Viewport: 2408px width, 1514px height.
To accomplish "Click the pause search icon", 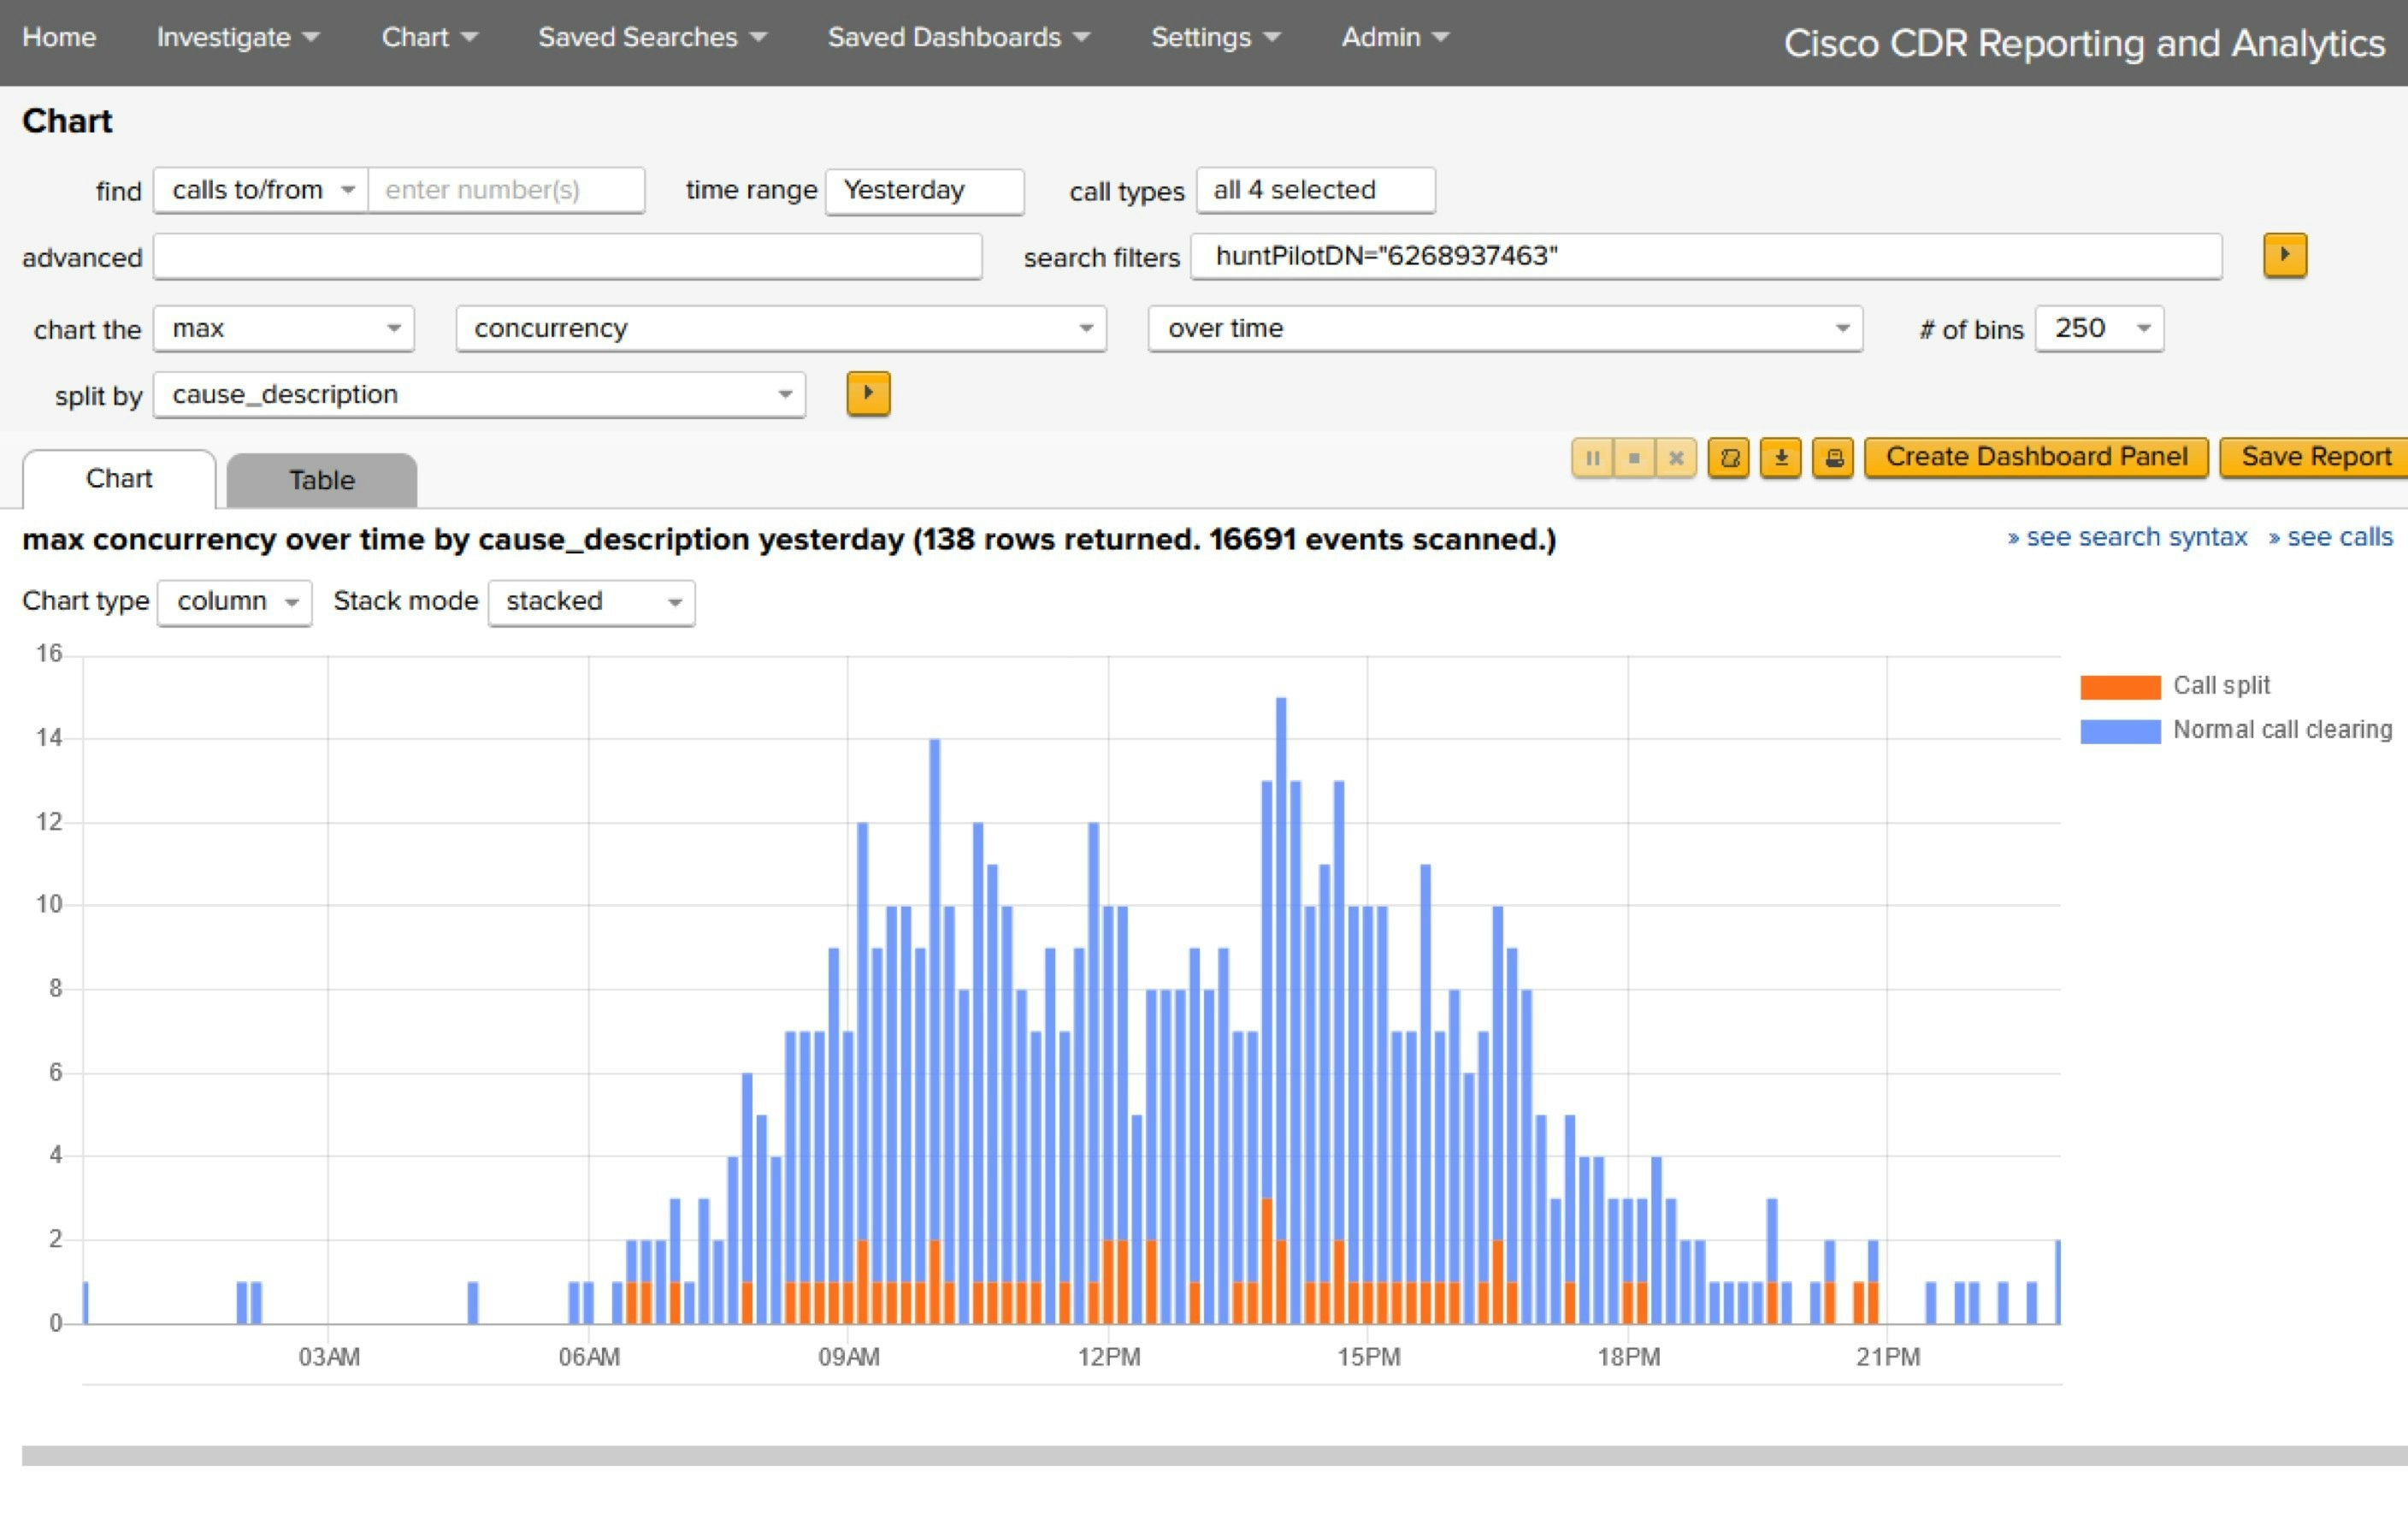I will point(1592,458).
